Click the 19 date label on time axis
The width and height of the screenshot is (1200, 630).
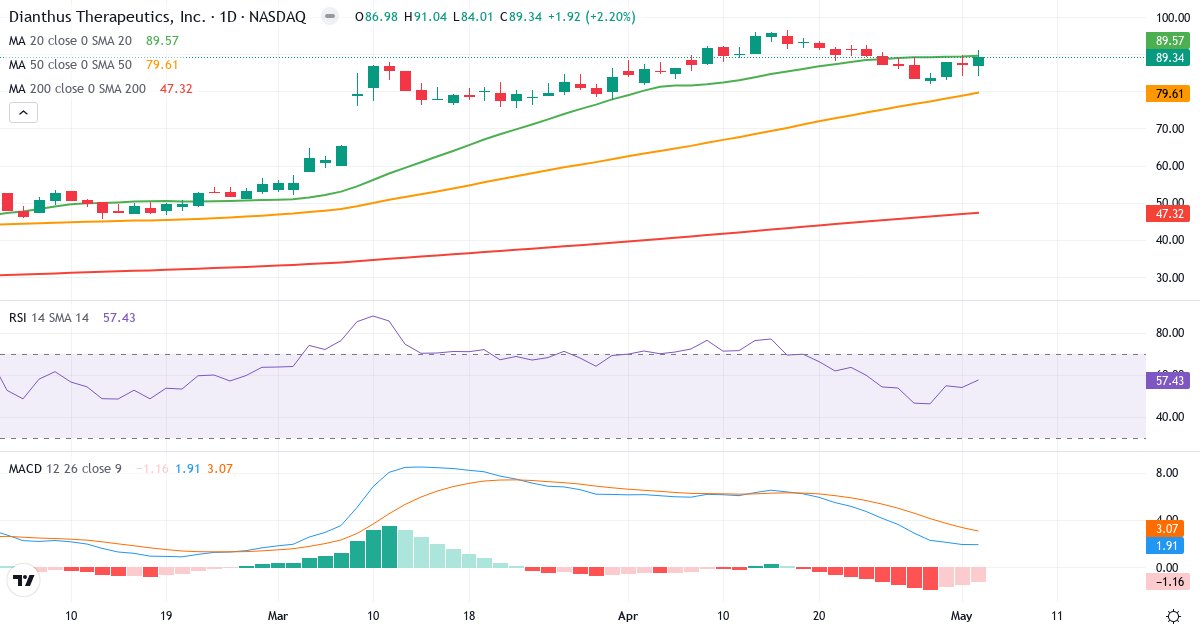tap(165, 616)
